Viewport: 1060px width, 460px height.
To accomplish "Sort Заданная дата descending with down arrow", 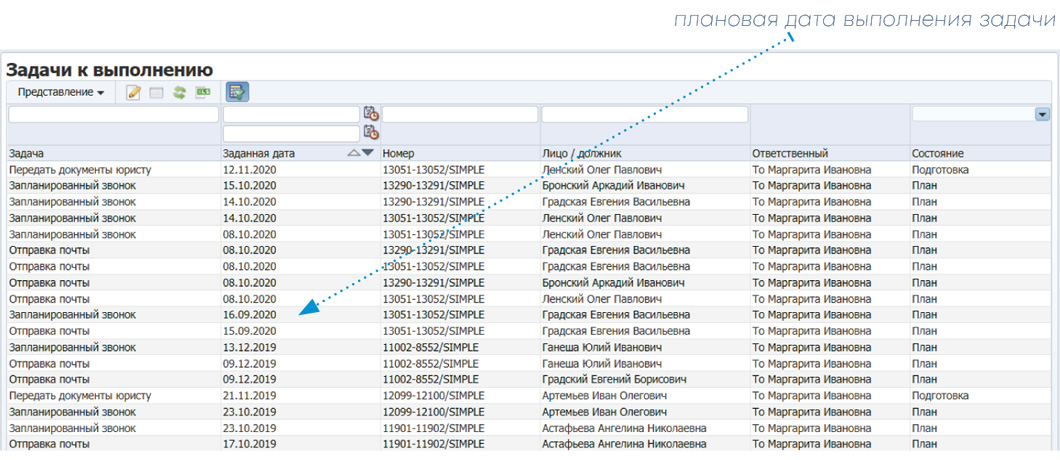I will [367, 153].
